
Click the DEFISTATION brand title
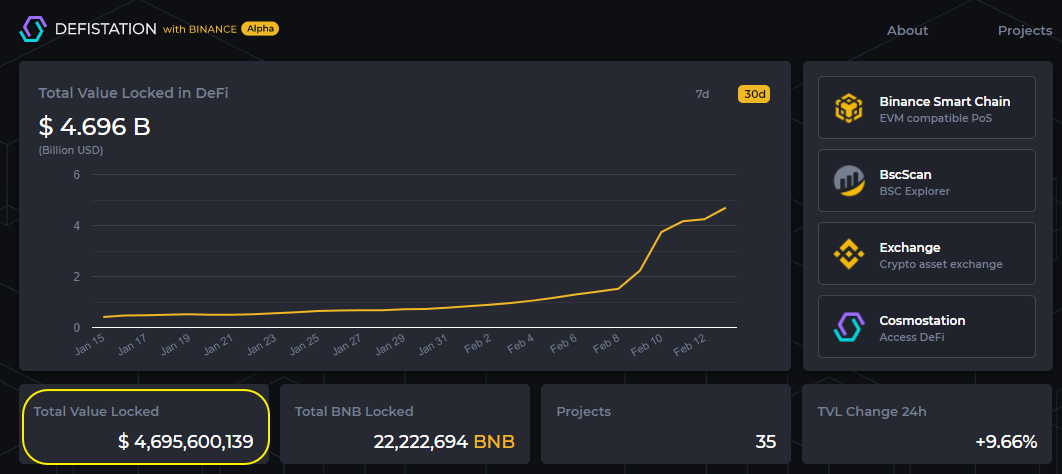[106, 29]
